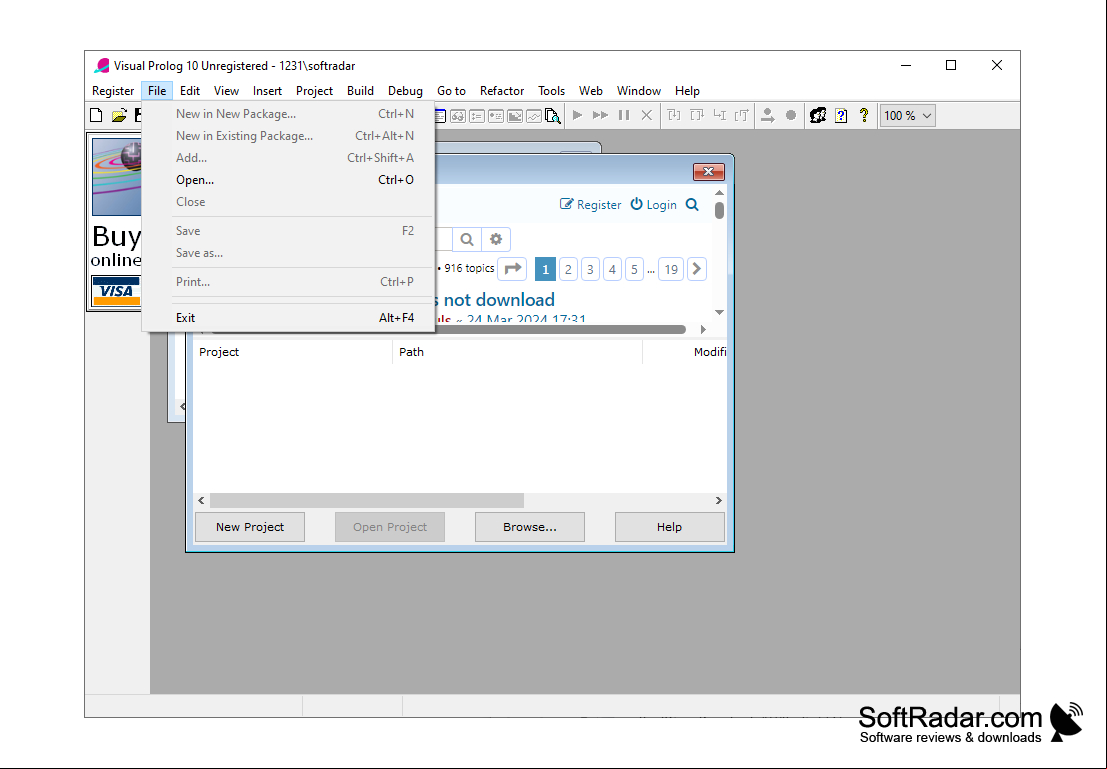This screenshot has width=1107, height=769.
Task: Open the Window menu
Action: [639, 90]
